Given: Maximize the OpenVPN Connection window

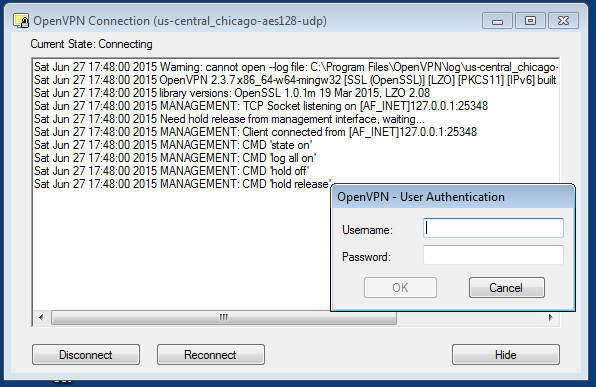Looking at the screenshot, I should [530, 21].
